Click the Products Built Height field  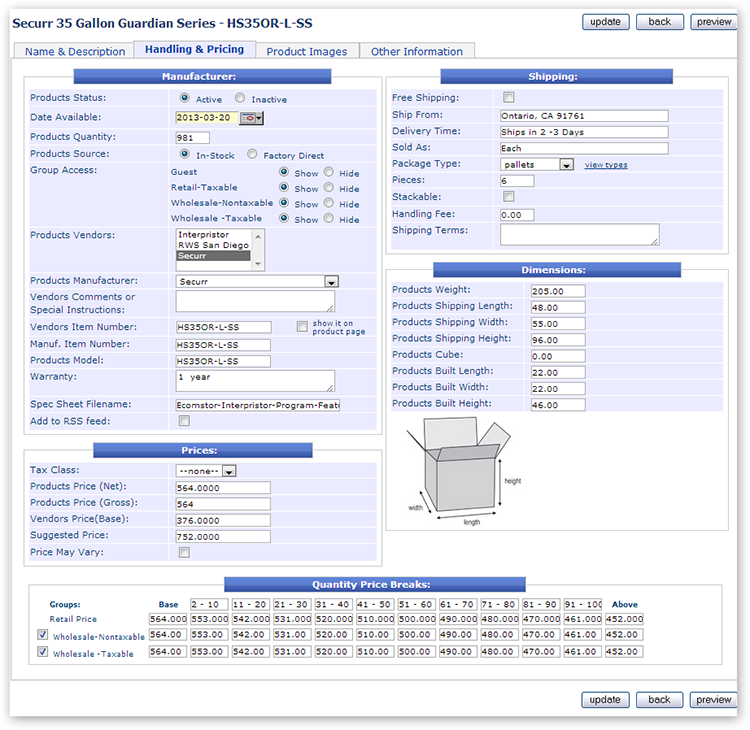pos(558,405)
